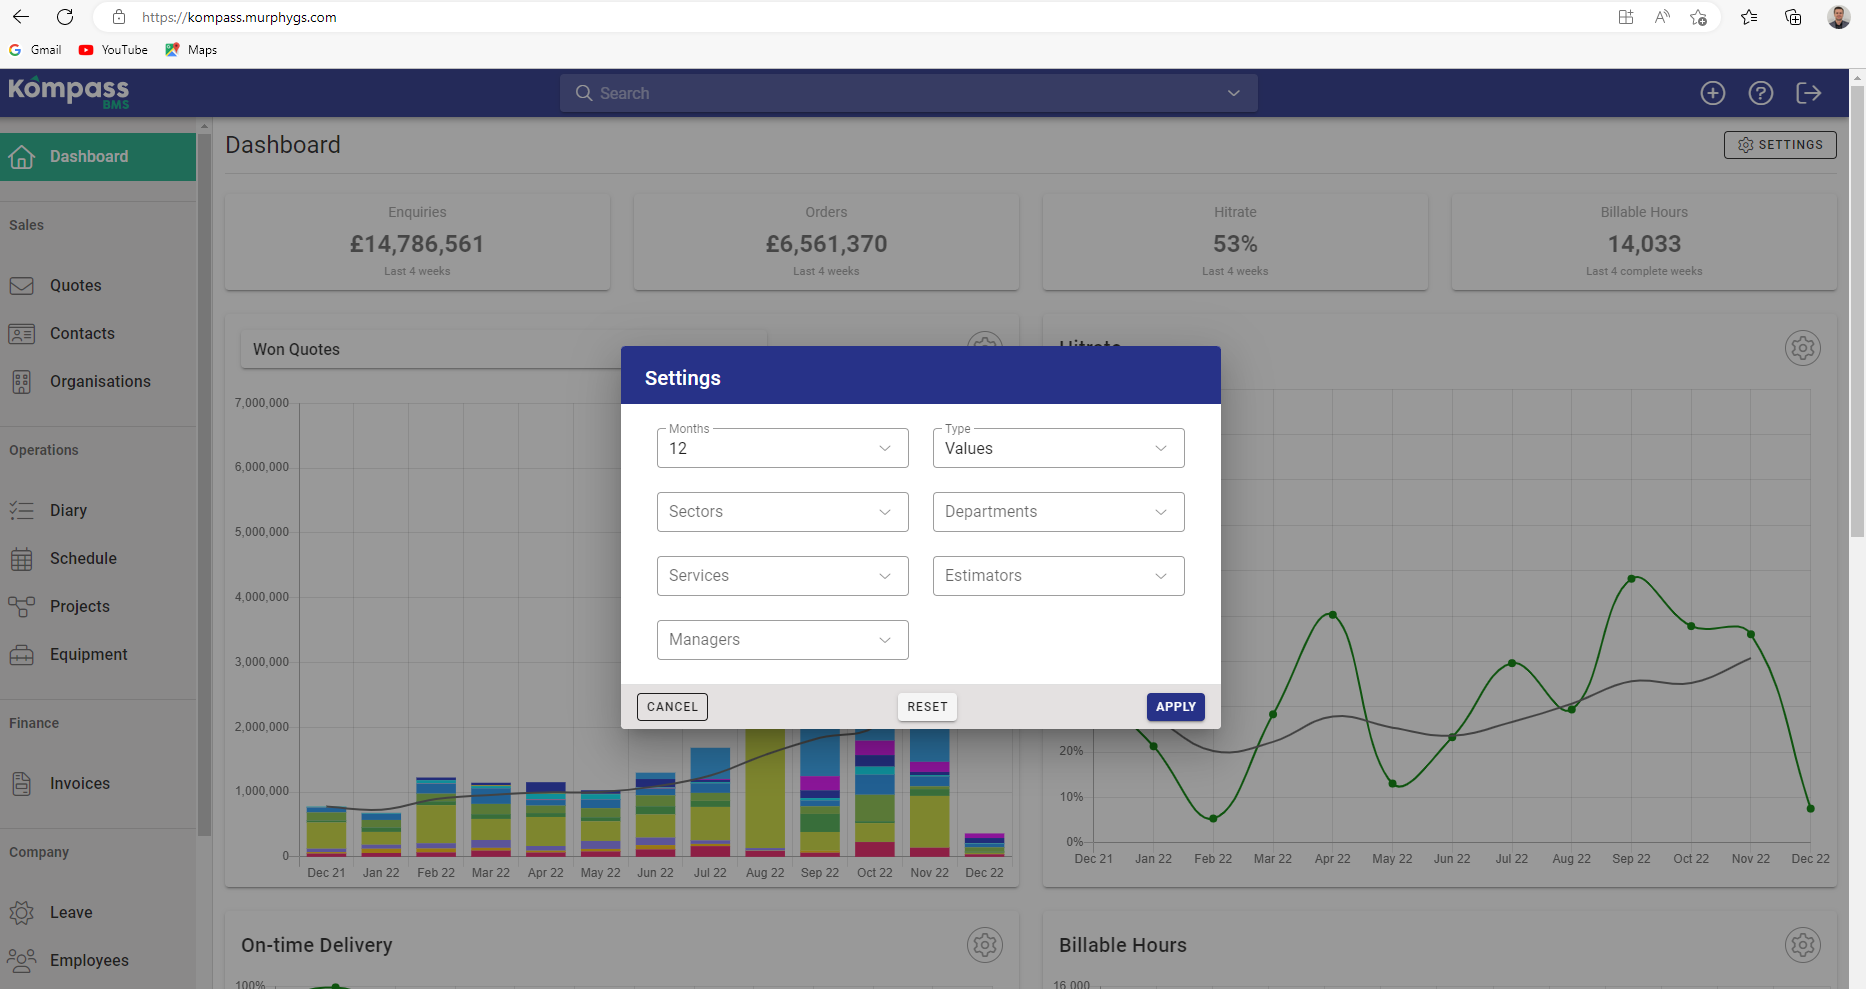The width and height of the screenshot is (1866, 989).
Task: Open Diary in the sidebar
Action: pyautogui.click(x=98, y=511)
